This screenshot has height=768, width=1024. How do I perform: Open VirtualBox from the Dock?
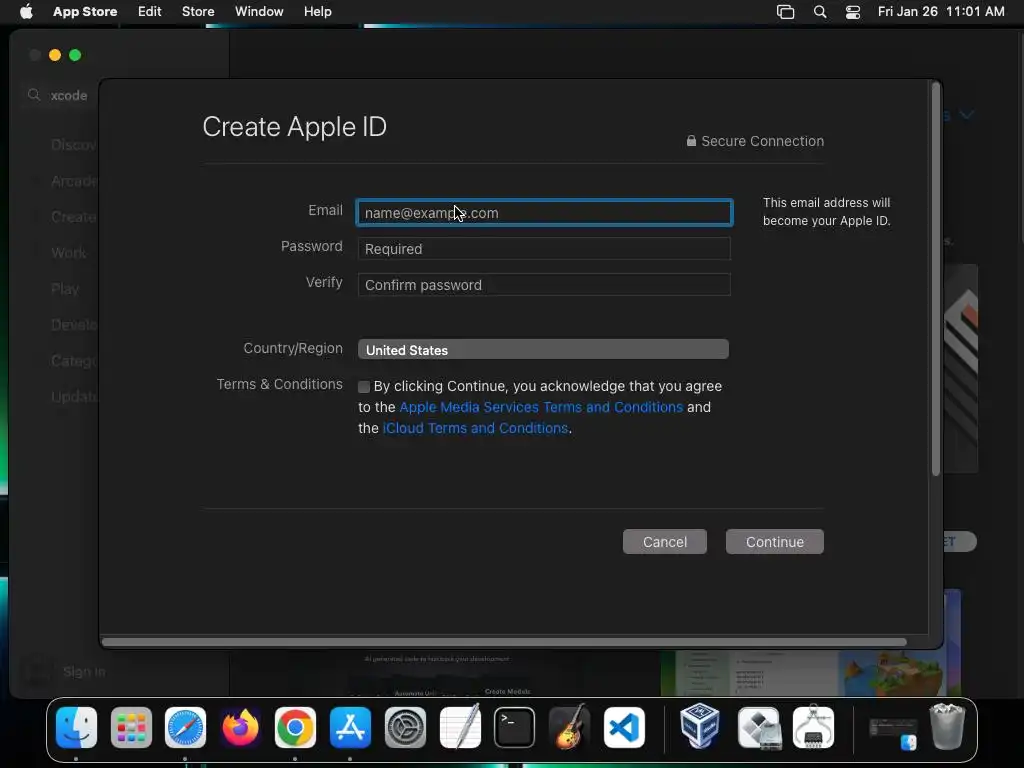pos(700,726)
